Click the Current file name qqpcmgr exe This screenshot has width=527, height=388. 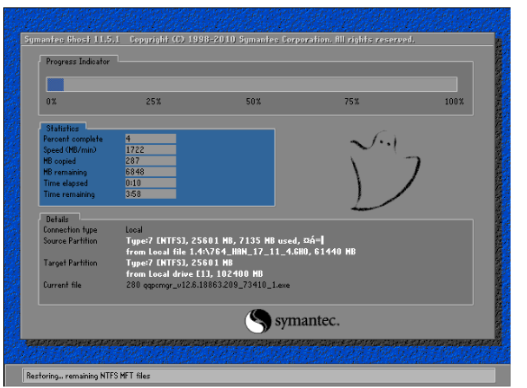point(216,285)
